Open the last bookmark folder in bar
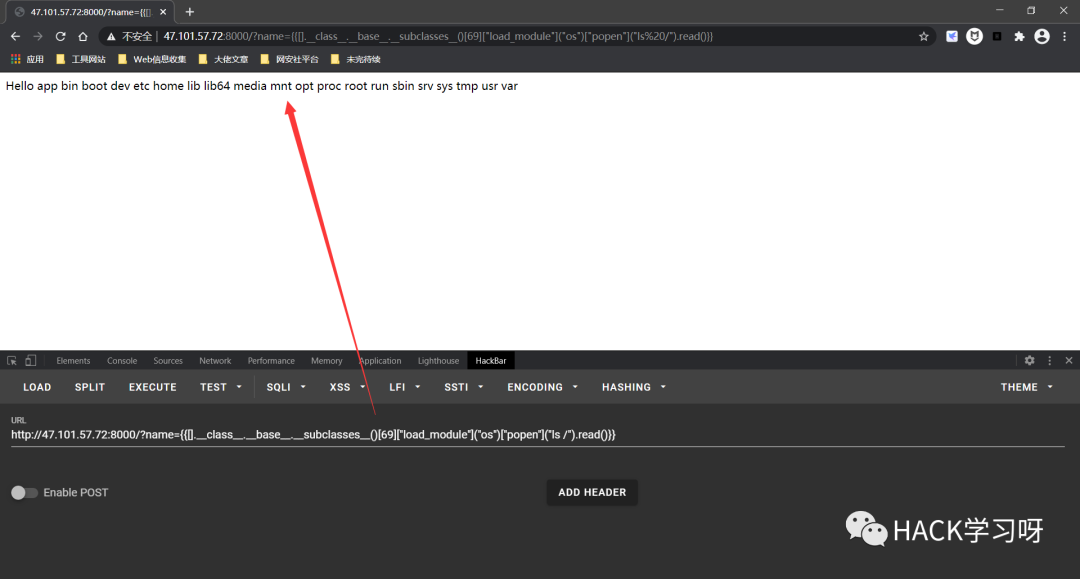Viewport: 1080px width, 579px height. (355, 59)
